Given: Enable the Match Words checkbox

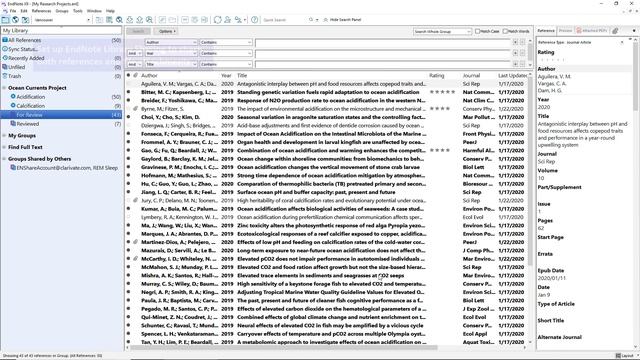Looking at the screenshot, I should [505, 31].
